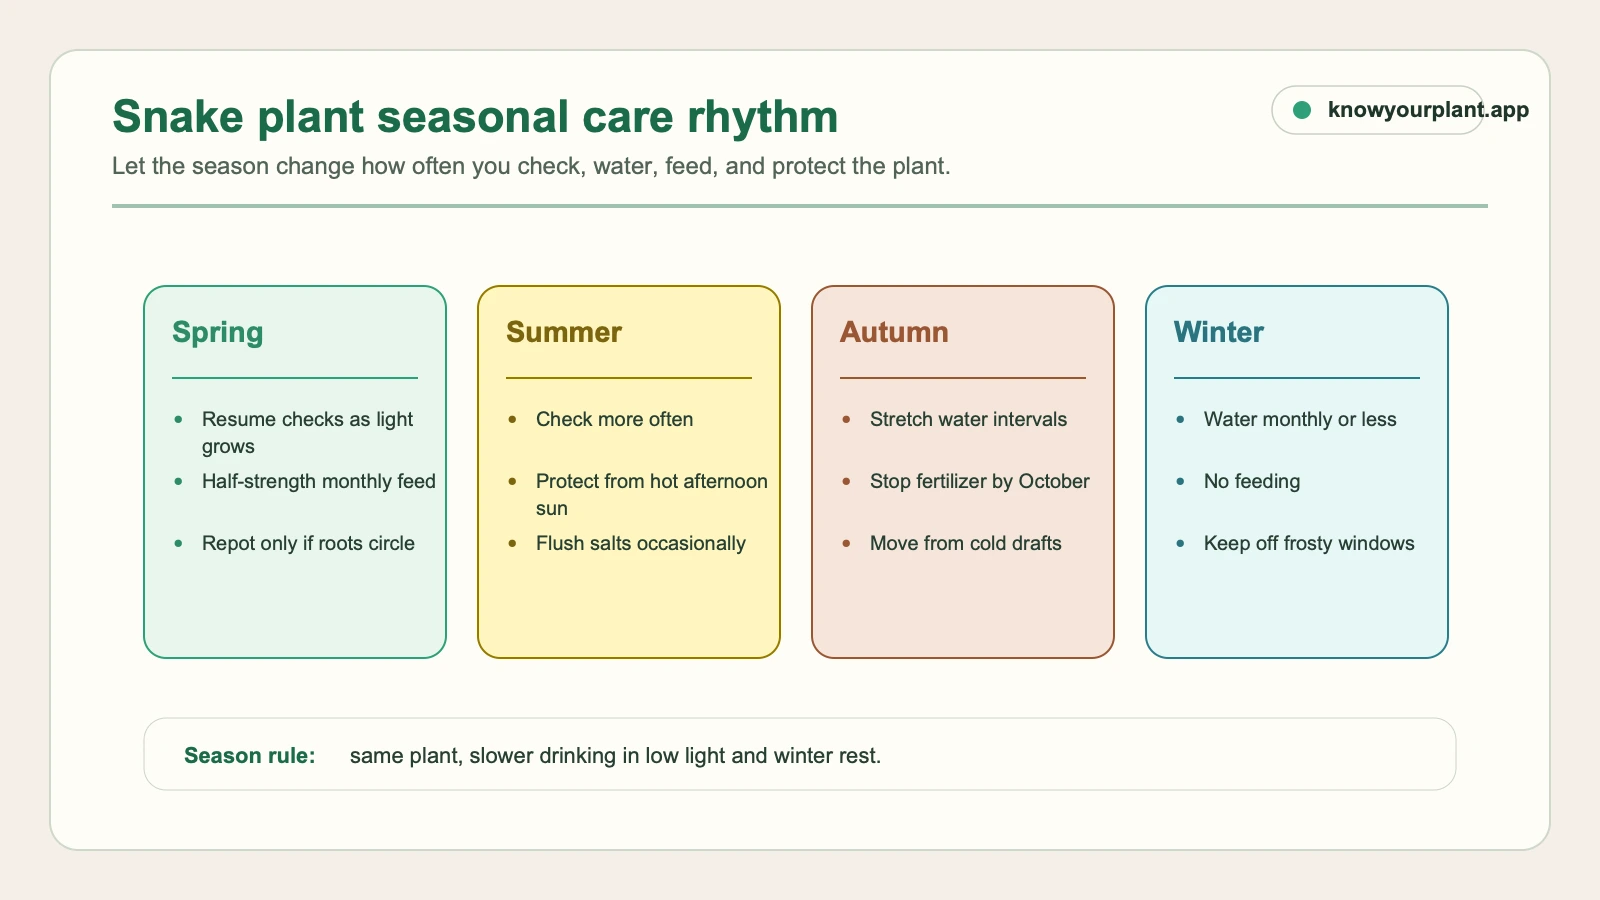
Task: Click 'Resume checks as light grows' bullet
Action: click(307, 433)
